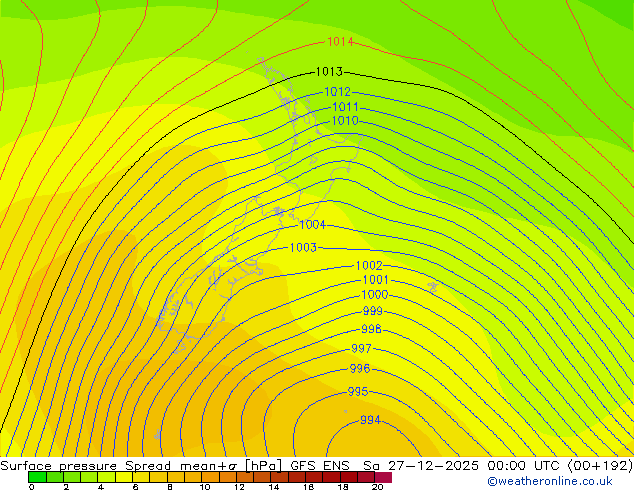Click the 995 isobar label
Image resolution: width=634 pixels, height=490 pixels.
[x=358, y=392]
